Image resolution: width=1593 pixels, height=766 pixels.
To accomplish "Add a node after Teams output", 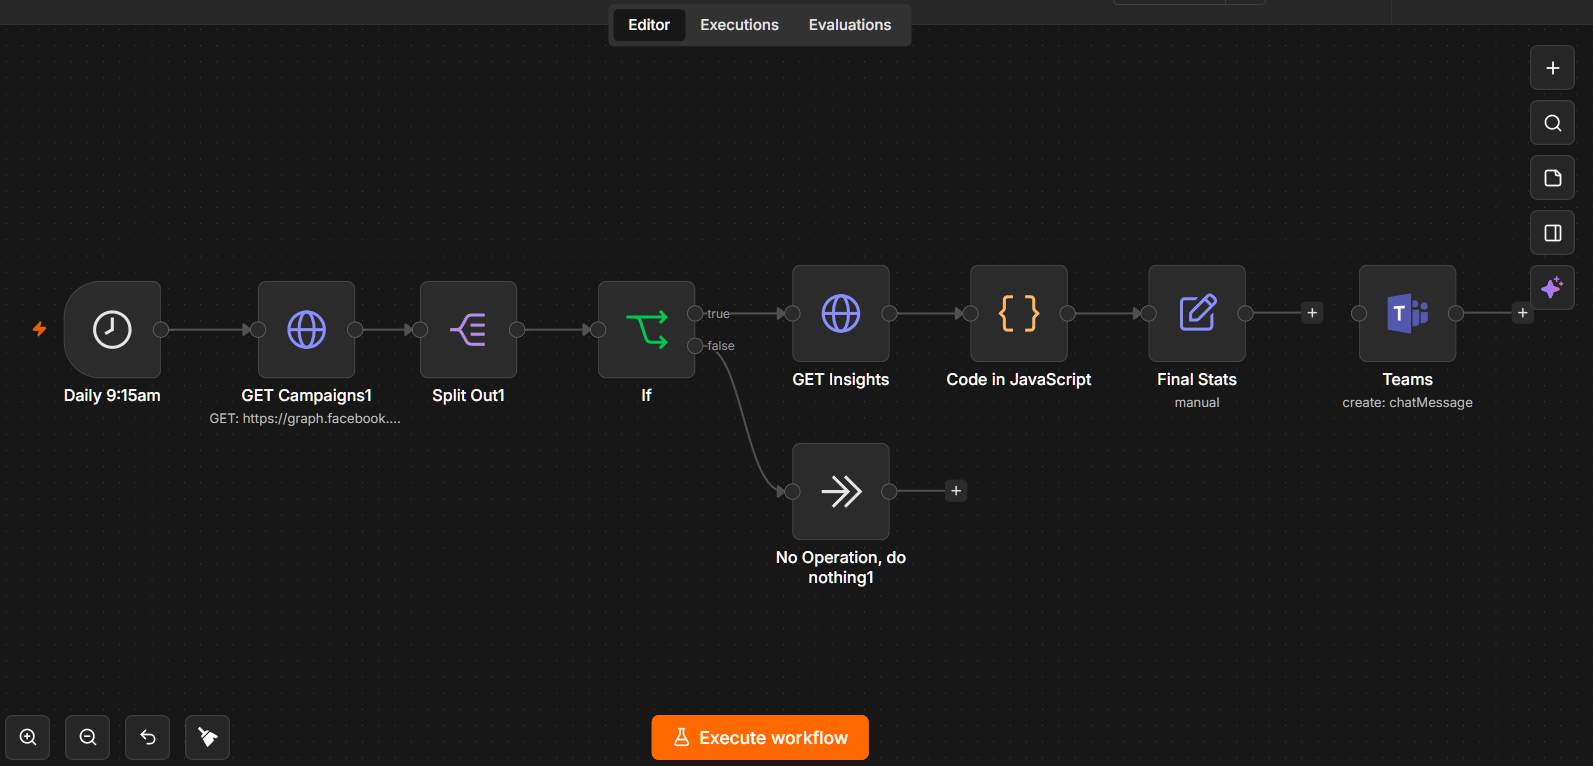I will (x=1522, y=313).
